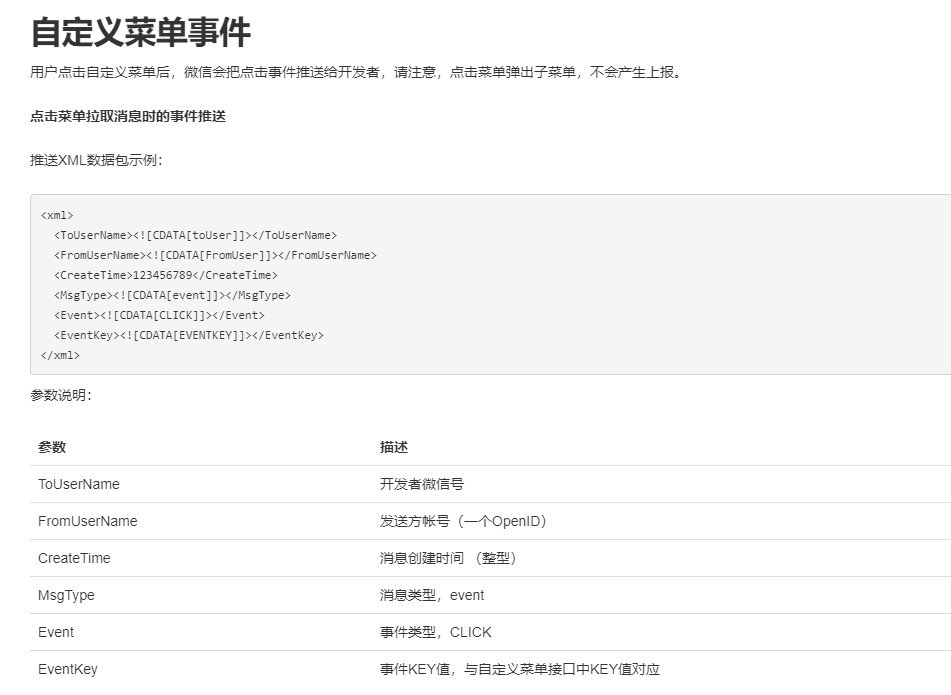Click the closing </xml> code line

point(60,355)
